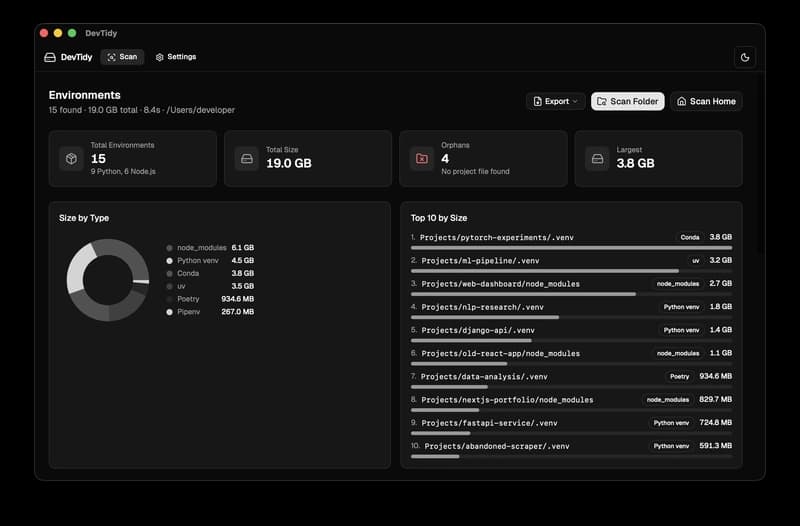This screenshot has width=800, height=526.
Task: Click the Environments heading
Action: point(85,95)
